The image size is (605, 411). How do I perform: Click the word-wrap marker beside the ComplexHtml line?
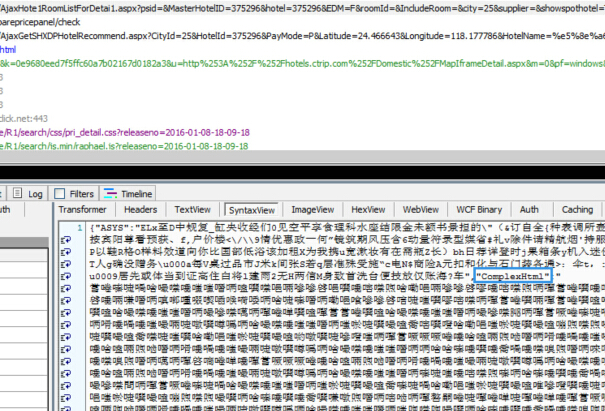(66, 276)
